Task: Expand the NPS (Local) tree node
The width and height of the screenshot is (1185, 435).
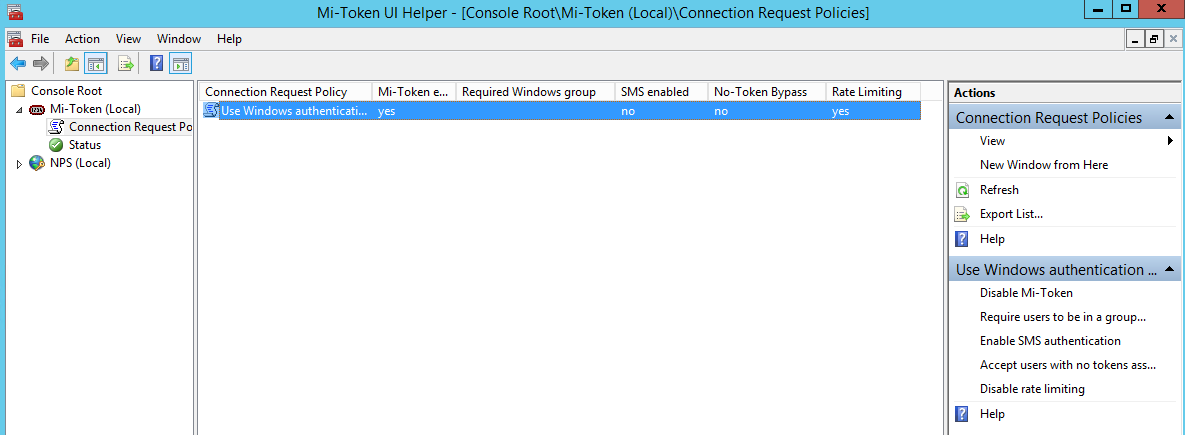Action: [20, 163]
